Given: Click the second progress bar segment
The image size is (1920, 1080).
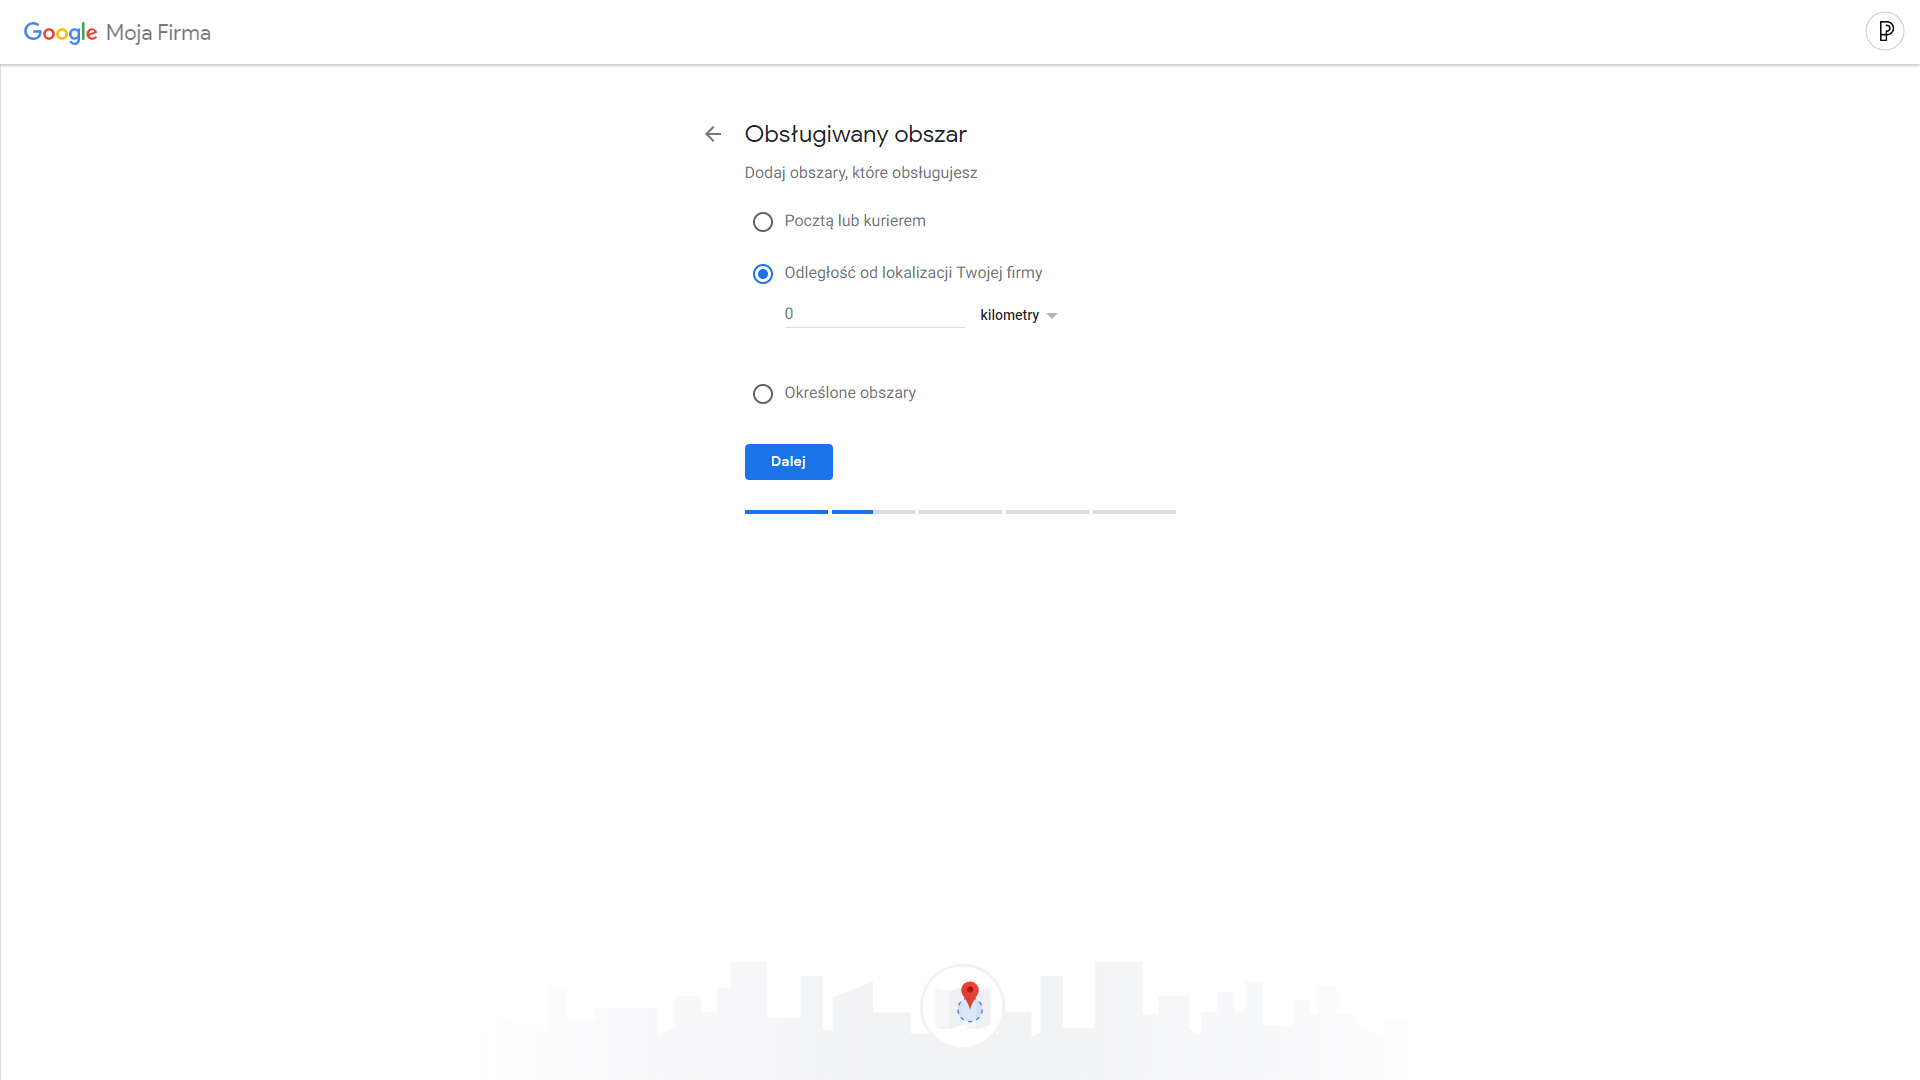Looking at the screenshot, I should 873,512.
